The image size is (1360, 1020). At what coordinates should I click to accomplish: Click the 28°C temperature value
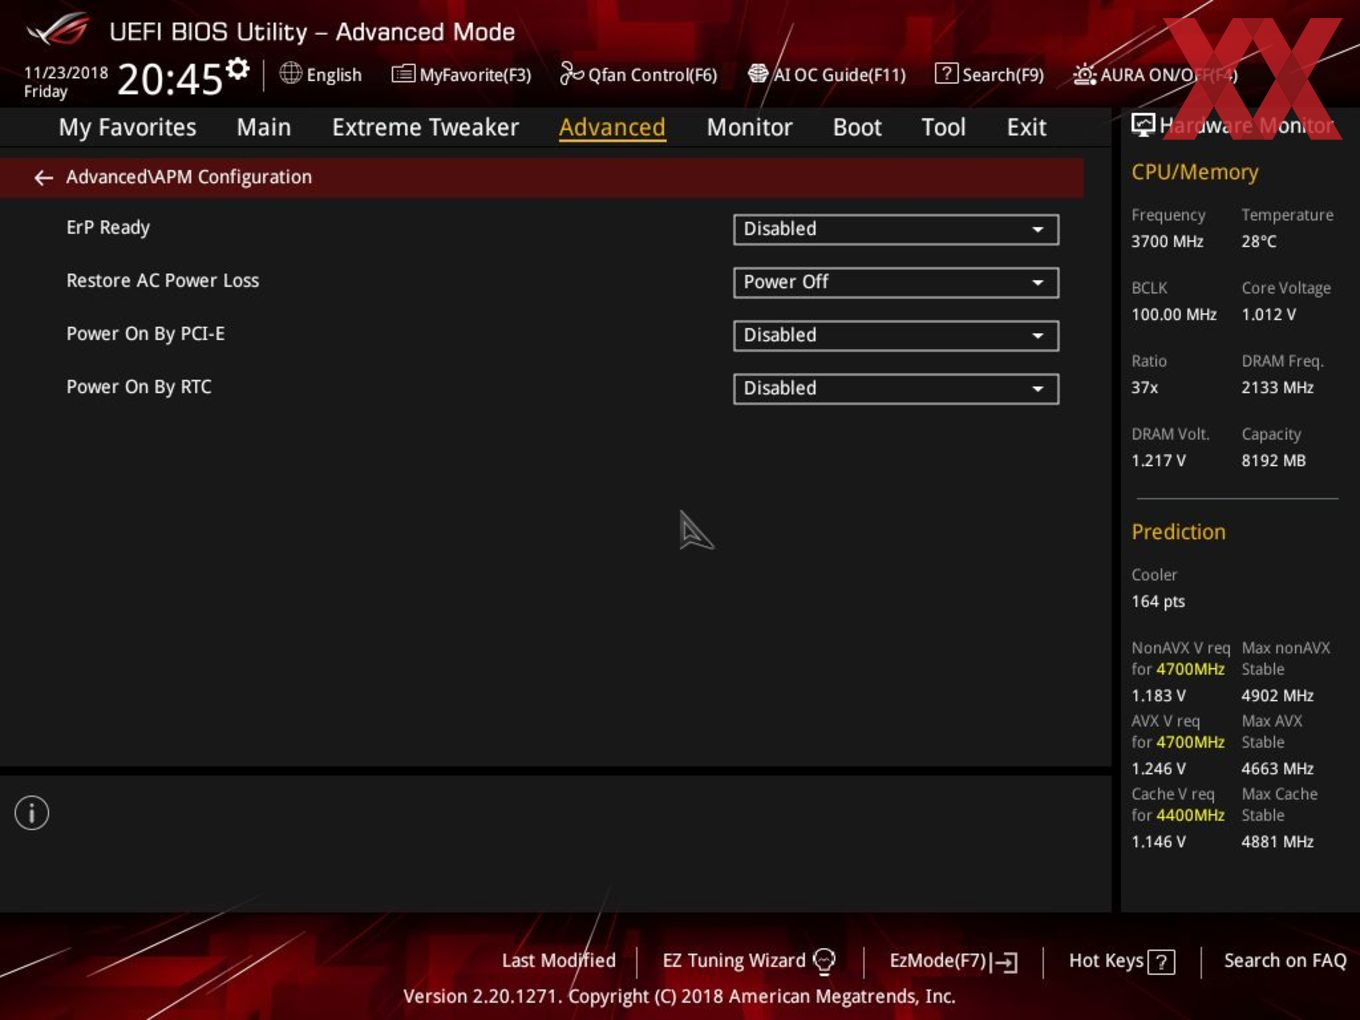pos(1258,242)
